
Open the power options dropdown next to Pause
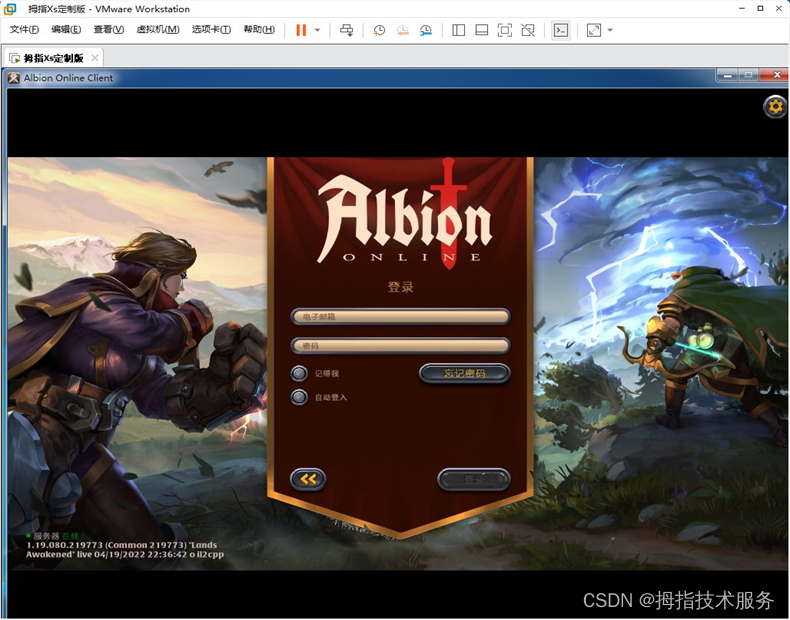(x=317, y=30)
